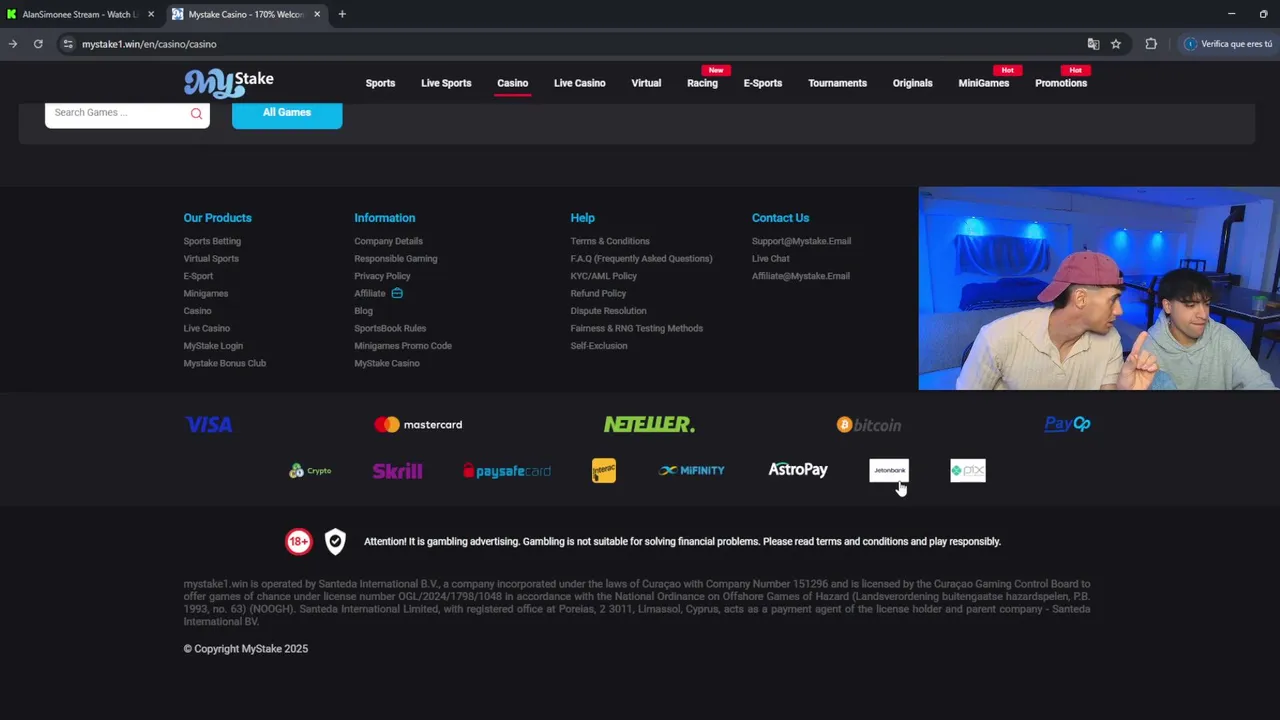Click the AstroPay payment logo
The image size is (1280, 720).
[x=798, y=469]
